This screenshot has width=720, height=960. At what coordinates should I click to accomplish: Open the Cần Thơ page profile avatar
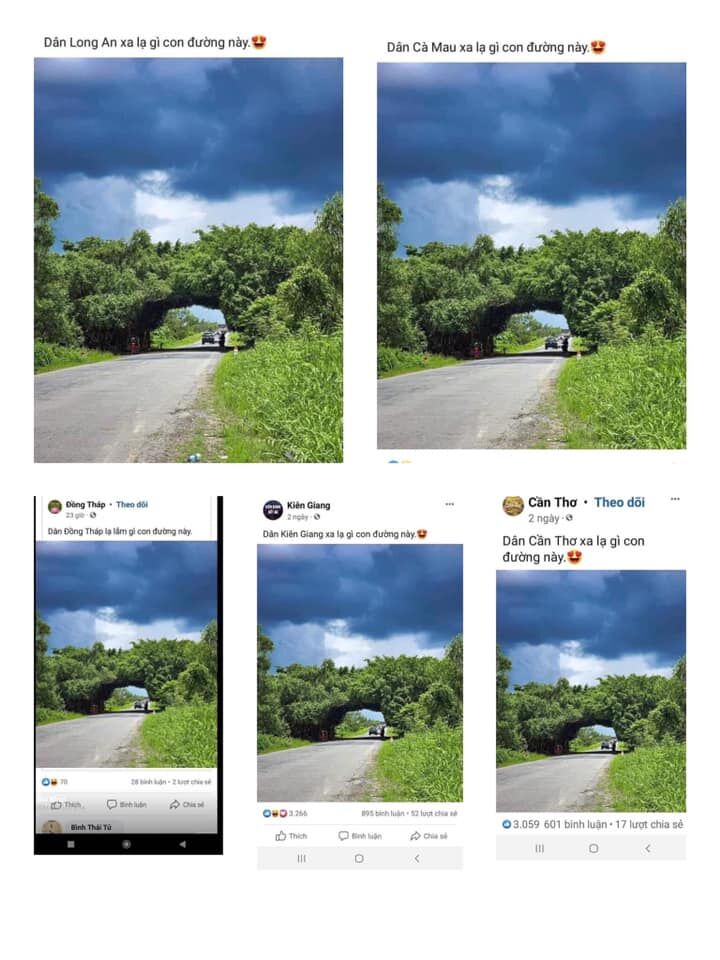point(512,506)
